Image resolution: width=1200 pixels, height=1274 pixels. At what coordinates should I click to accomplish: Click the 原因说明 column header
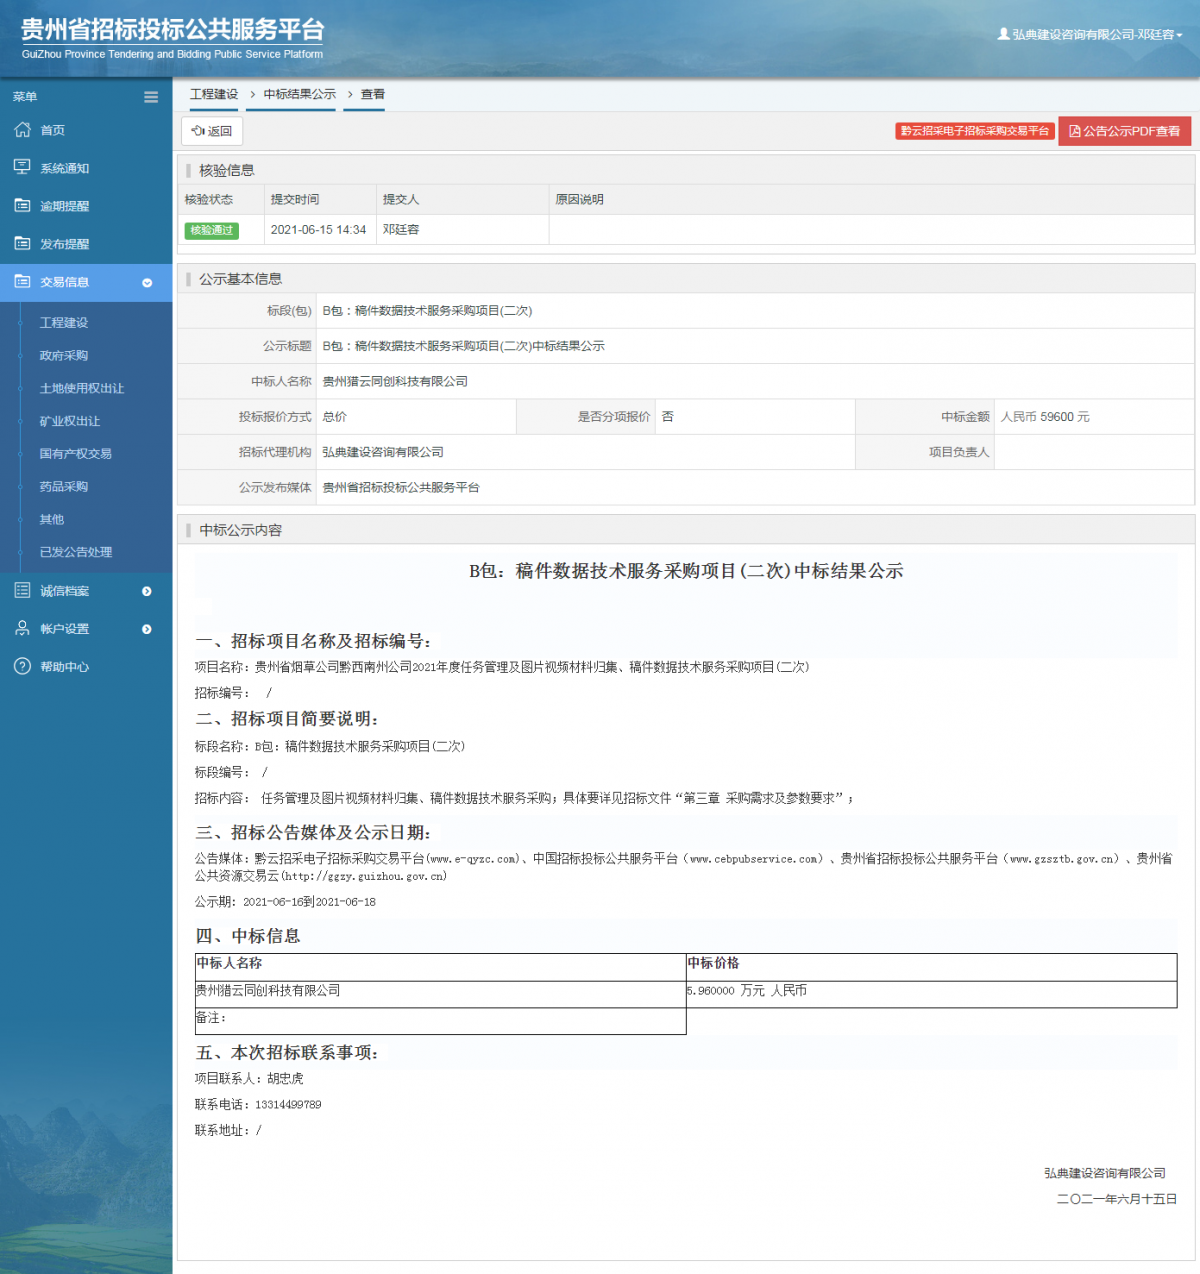[580, 200]
